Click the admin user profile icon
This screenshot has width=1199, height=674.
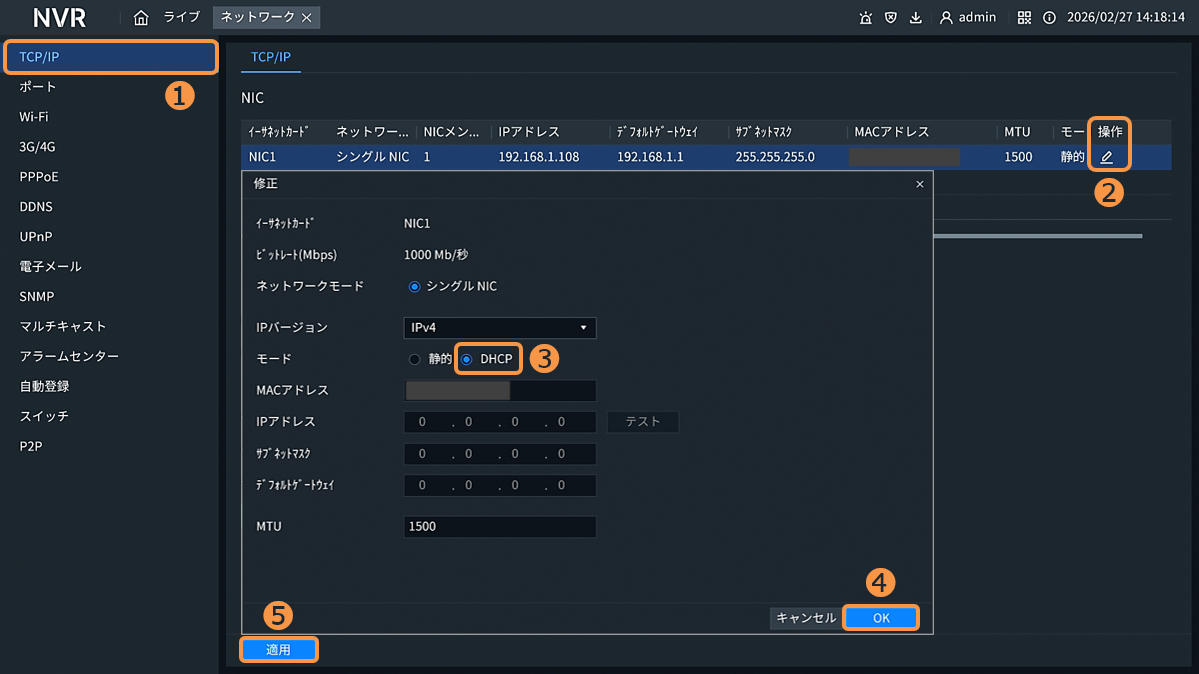pyautogui.click(x=946, y=17)
